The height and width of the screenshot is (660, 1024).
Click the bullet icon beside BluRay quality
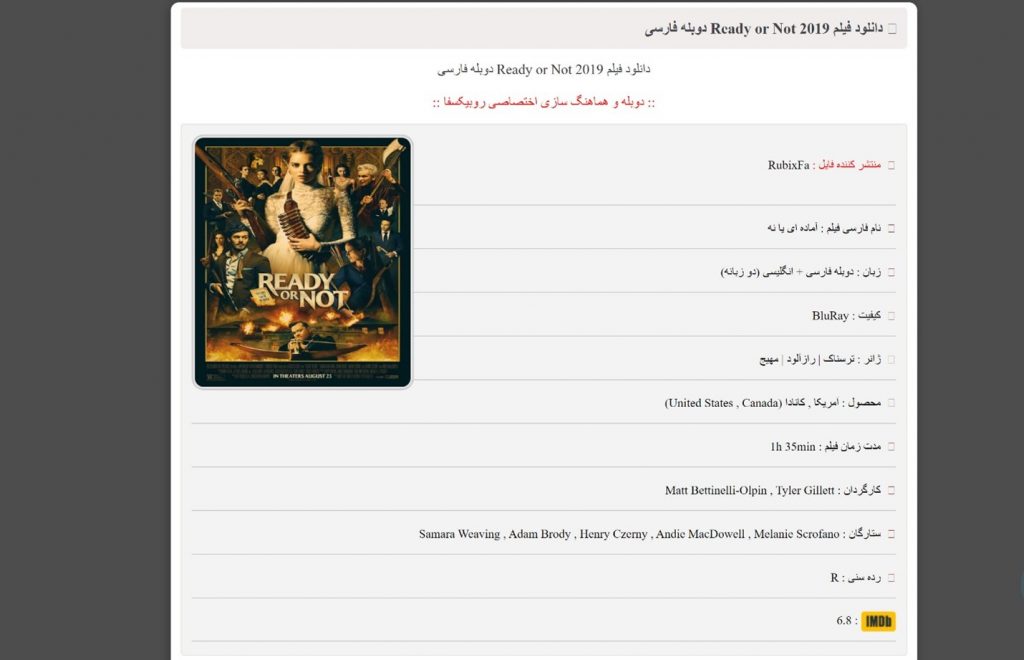click(891, 316)
